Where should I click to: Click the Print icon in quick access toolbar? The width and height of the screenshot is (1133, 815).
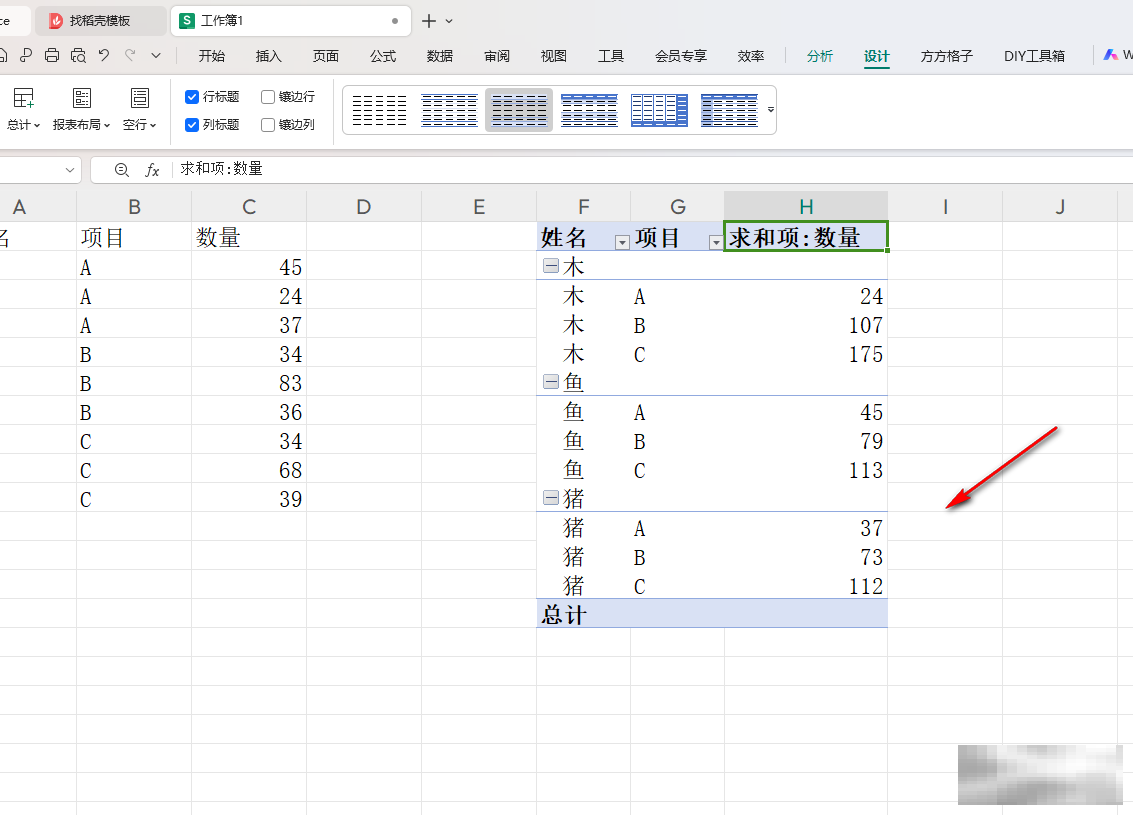click(50, 56)
